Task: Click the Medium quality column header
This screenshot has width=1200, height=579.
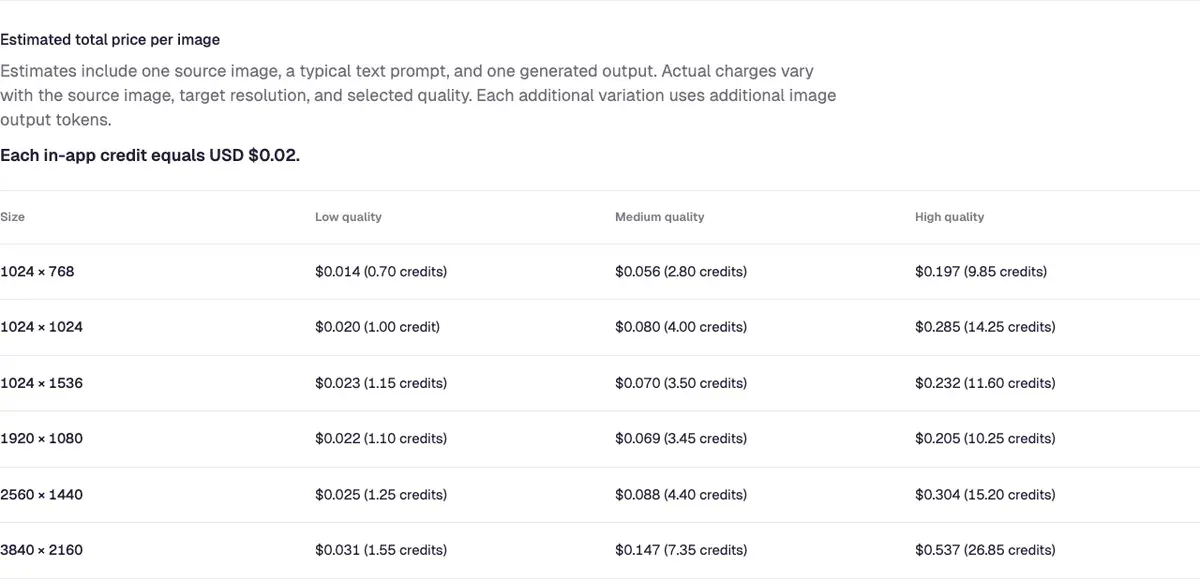Action: (659, 217)
